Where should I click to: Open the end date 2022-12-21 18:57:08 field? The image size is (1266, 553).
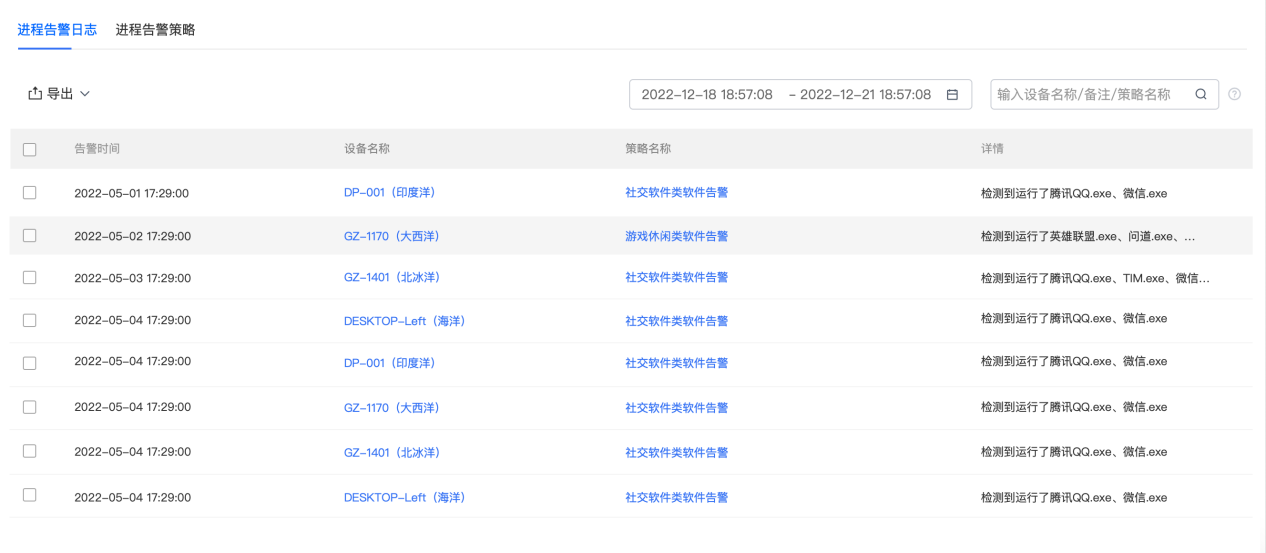pos(865,95)
